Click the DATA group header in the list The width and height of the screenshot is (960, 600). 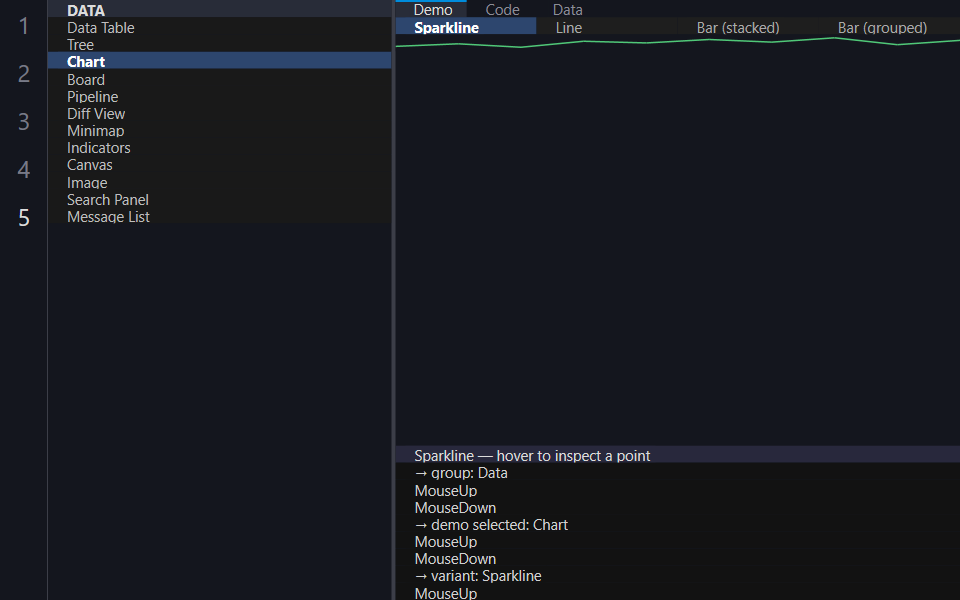click(219, 10)
